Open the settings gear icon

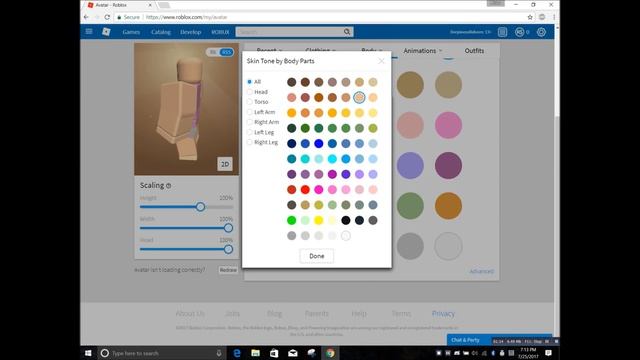(541, 32)
